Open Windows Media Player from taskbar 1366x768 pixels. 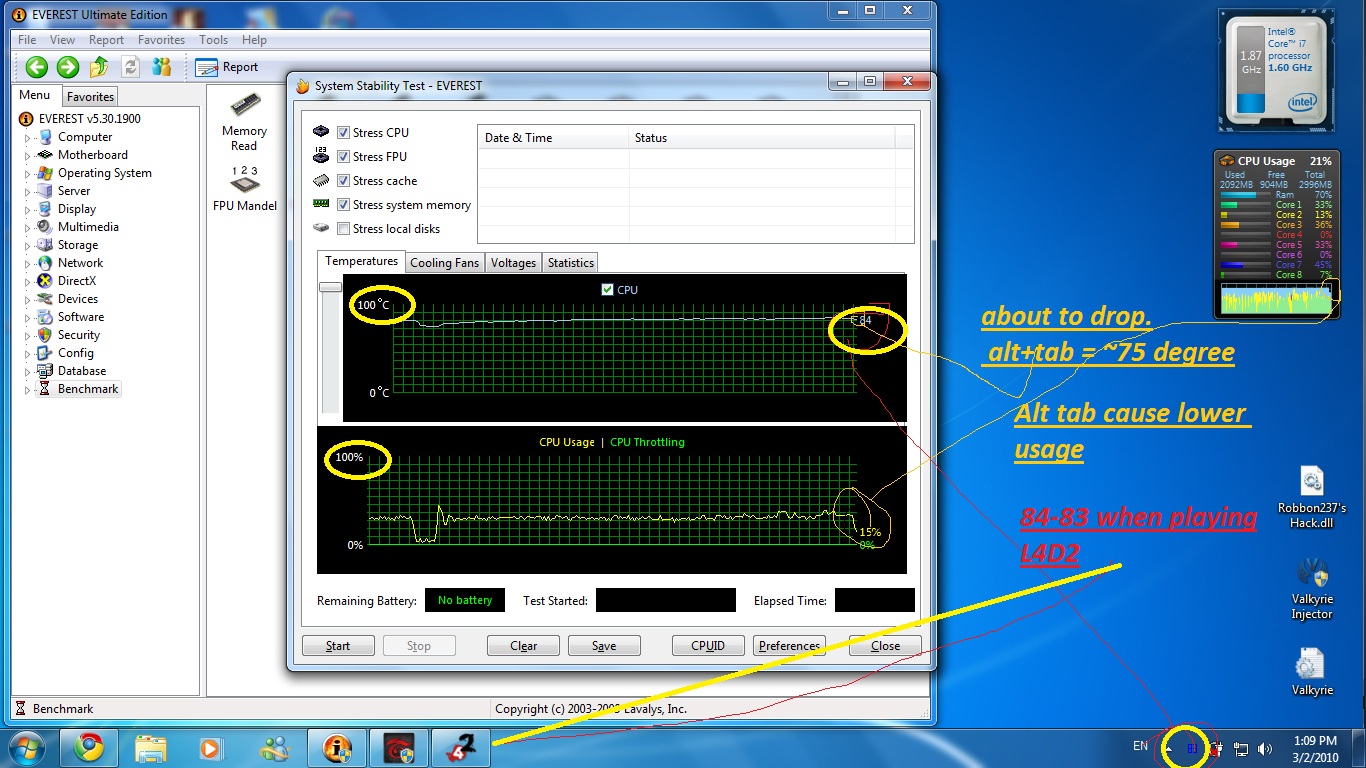(211, 748)
